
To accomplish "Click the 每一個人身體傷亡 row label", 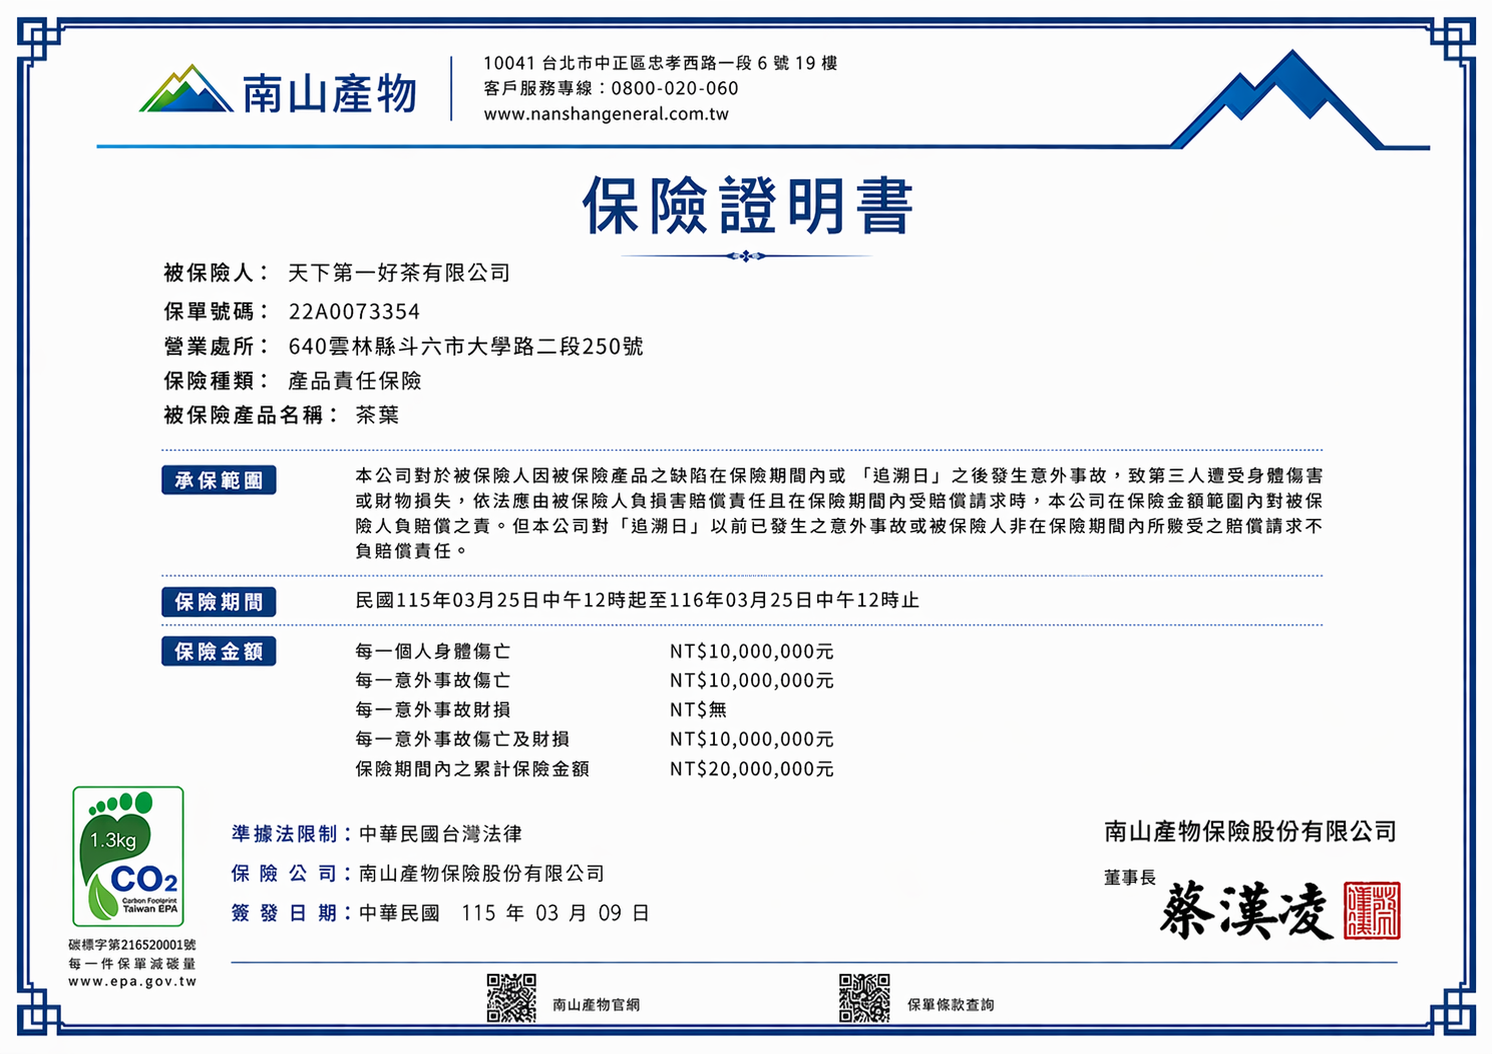I will pyautogui.click(x=433, y=651).
